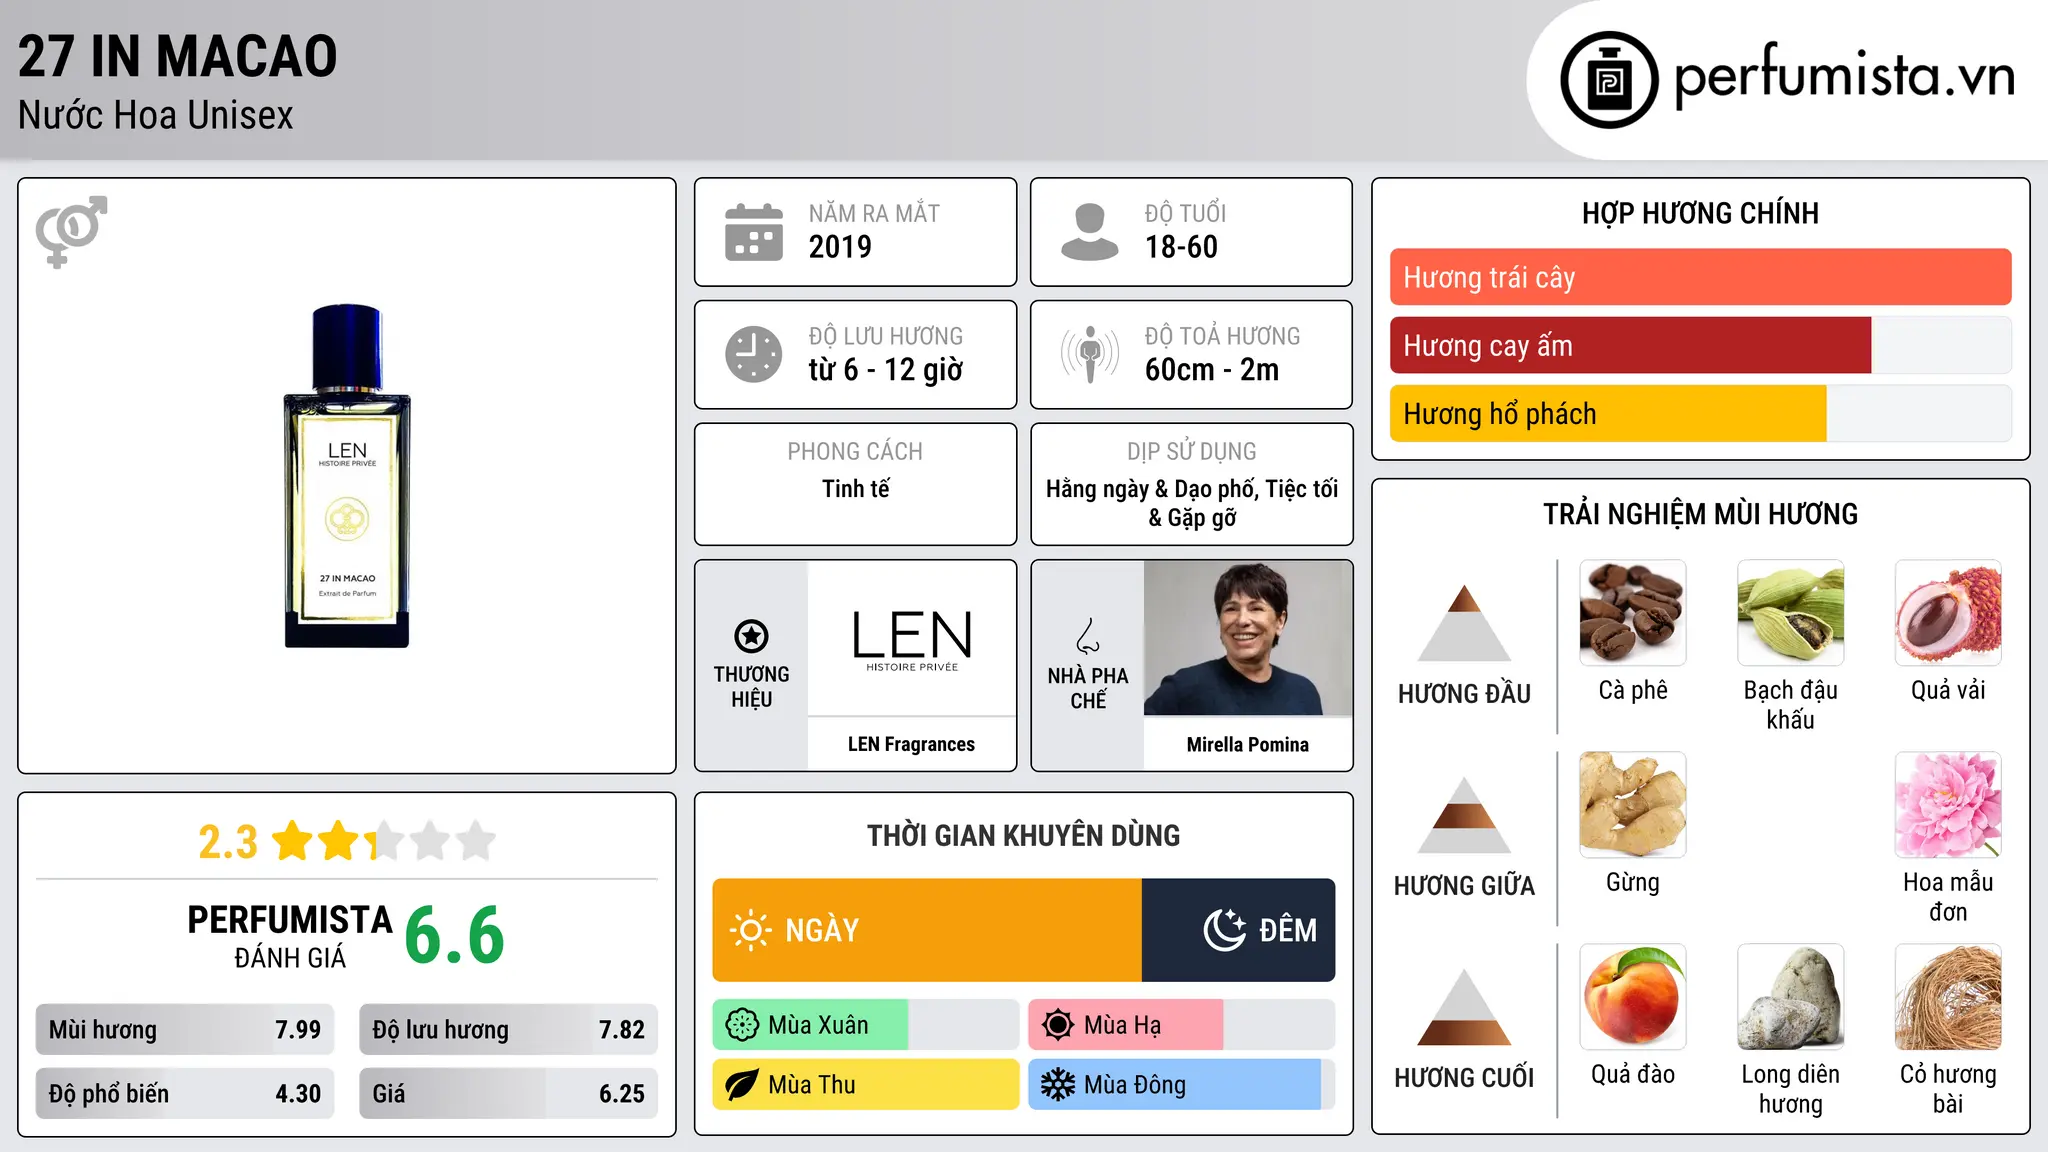Click the leaf icon beside Mùa Thu
The image size is (2048, 1152).
(x=742, y=1085)
